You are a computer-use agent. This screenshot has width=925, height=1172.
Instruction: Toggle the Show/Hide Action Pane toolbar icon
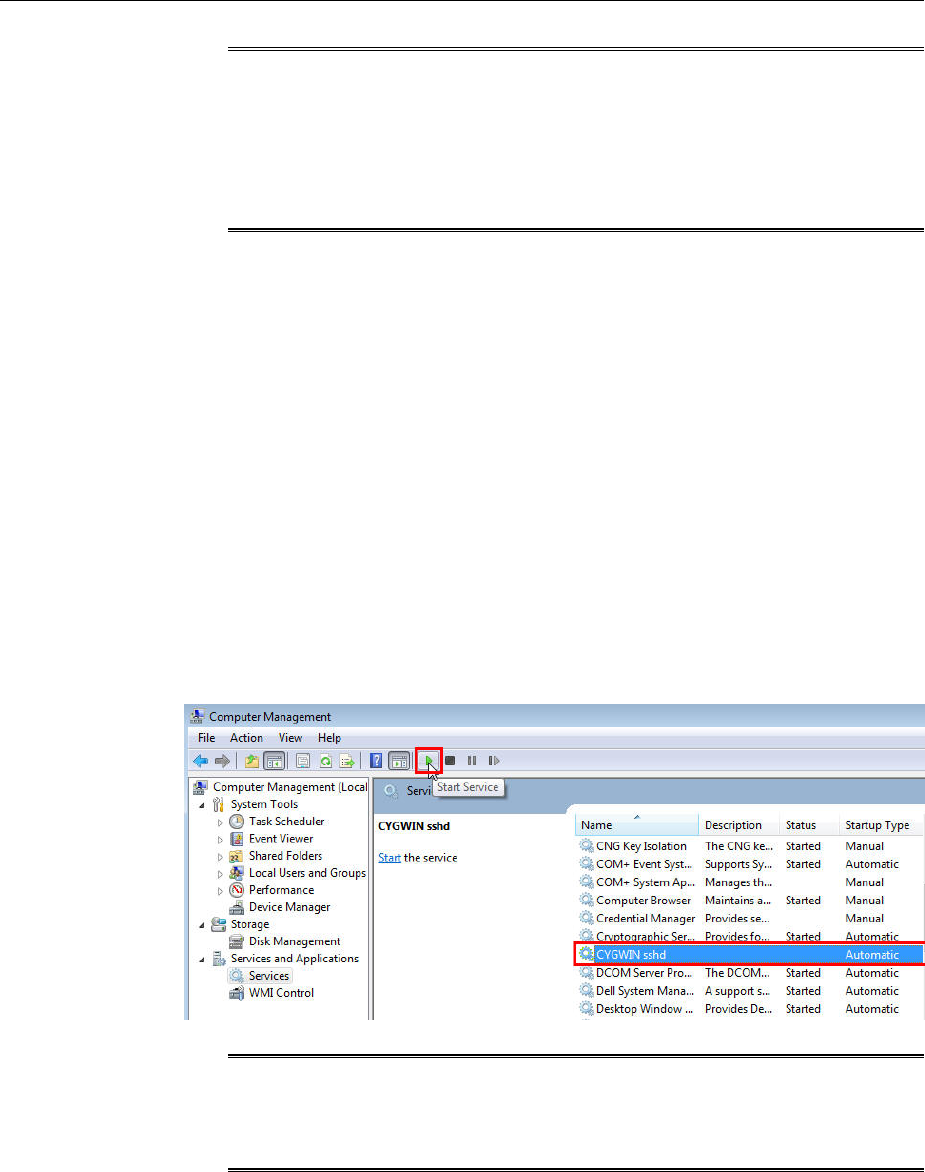click(x=399, y=761)
